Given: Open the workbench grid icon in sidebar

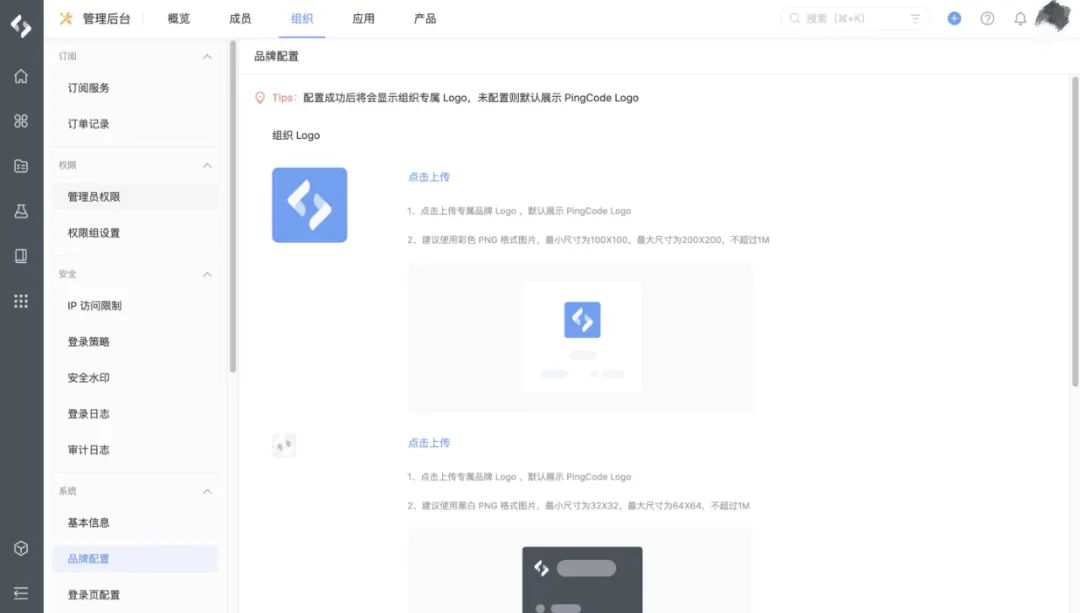Looking at the screenshot, I should (20, 120).
